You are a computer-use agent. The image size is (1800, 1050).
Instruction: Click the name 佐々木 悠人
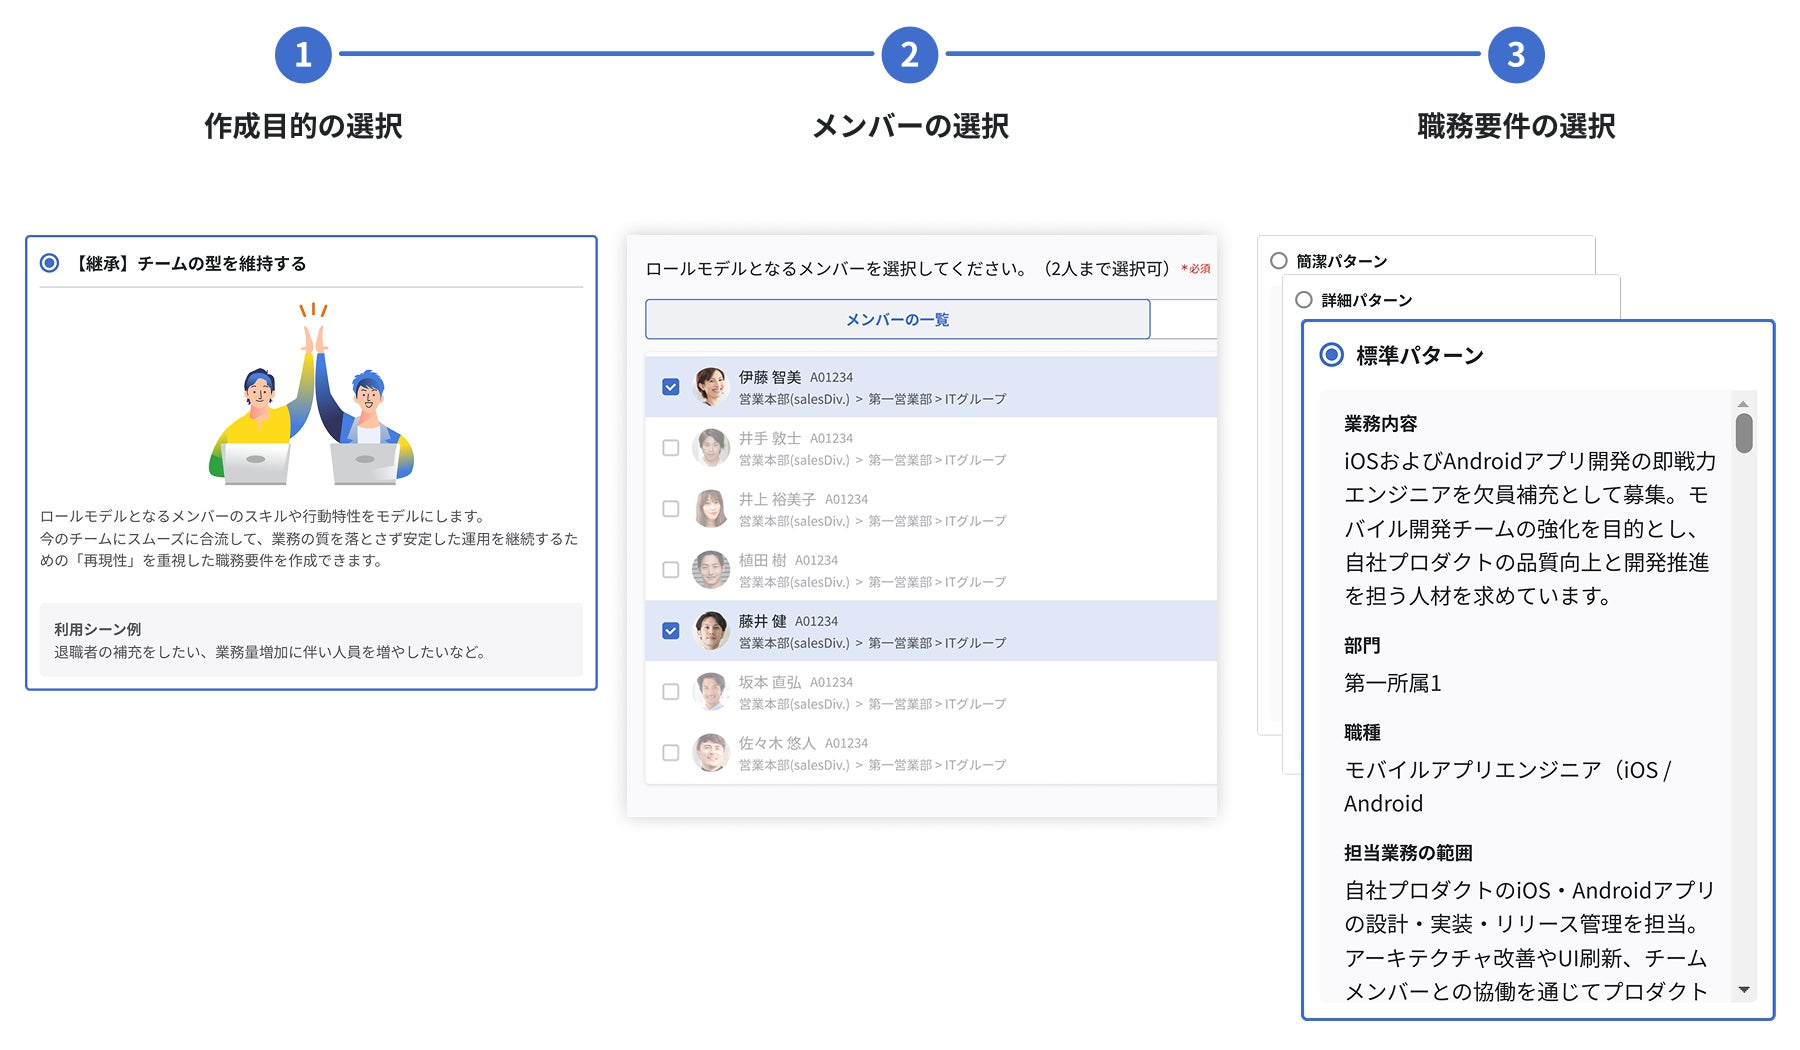(x=777, y=743)
